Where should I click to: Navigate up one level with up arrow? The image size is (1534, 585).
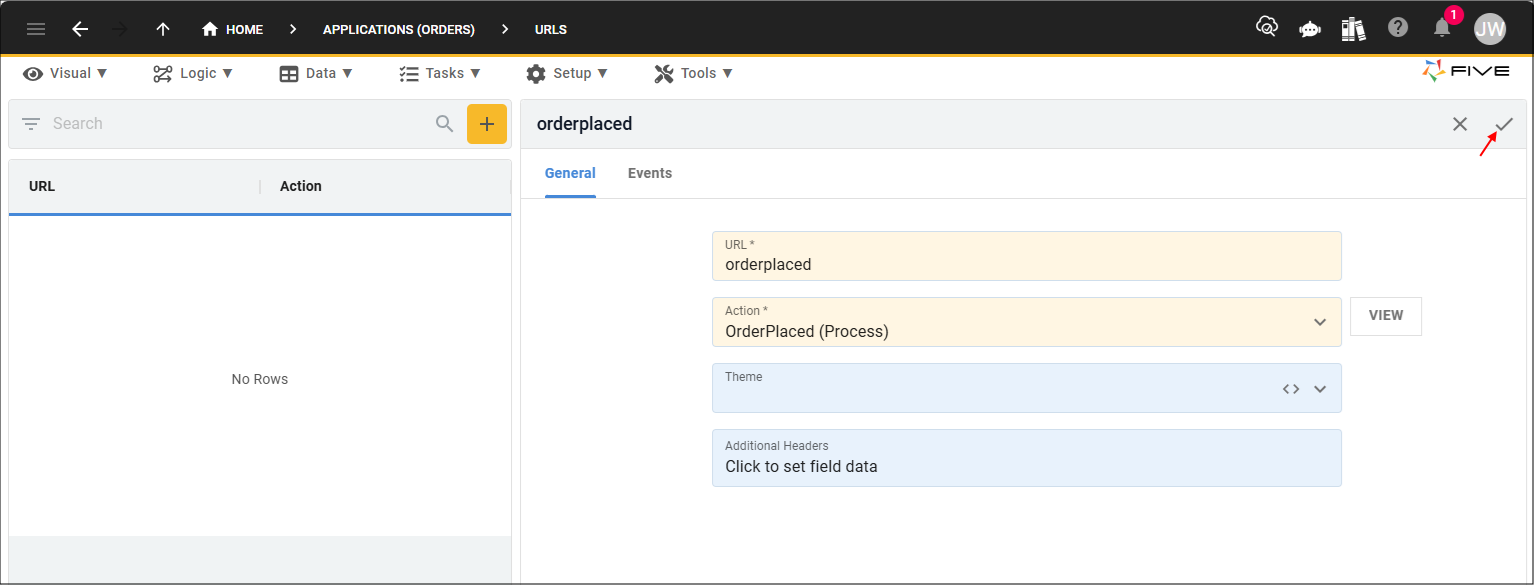click(163, 29)
